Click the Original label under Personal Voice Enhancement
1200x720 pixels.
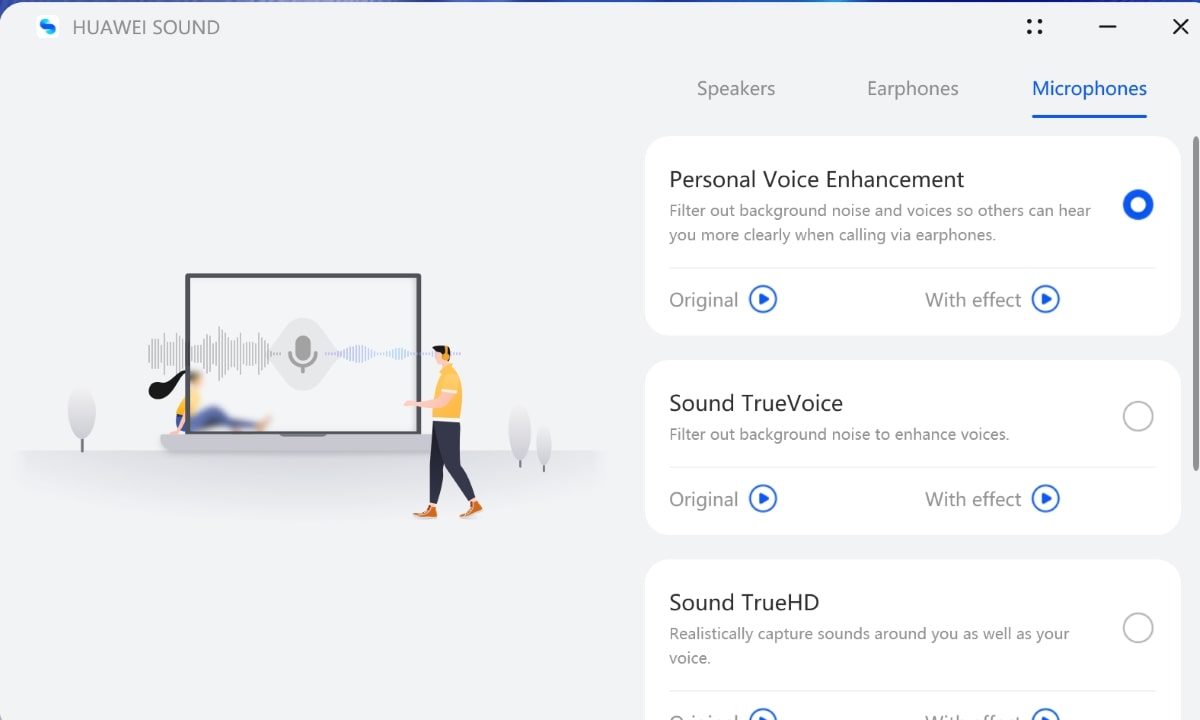coord(704,300)
